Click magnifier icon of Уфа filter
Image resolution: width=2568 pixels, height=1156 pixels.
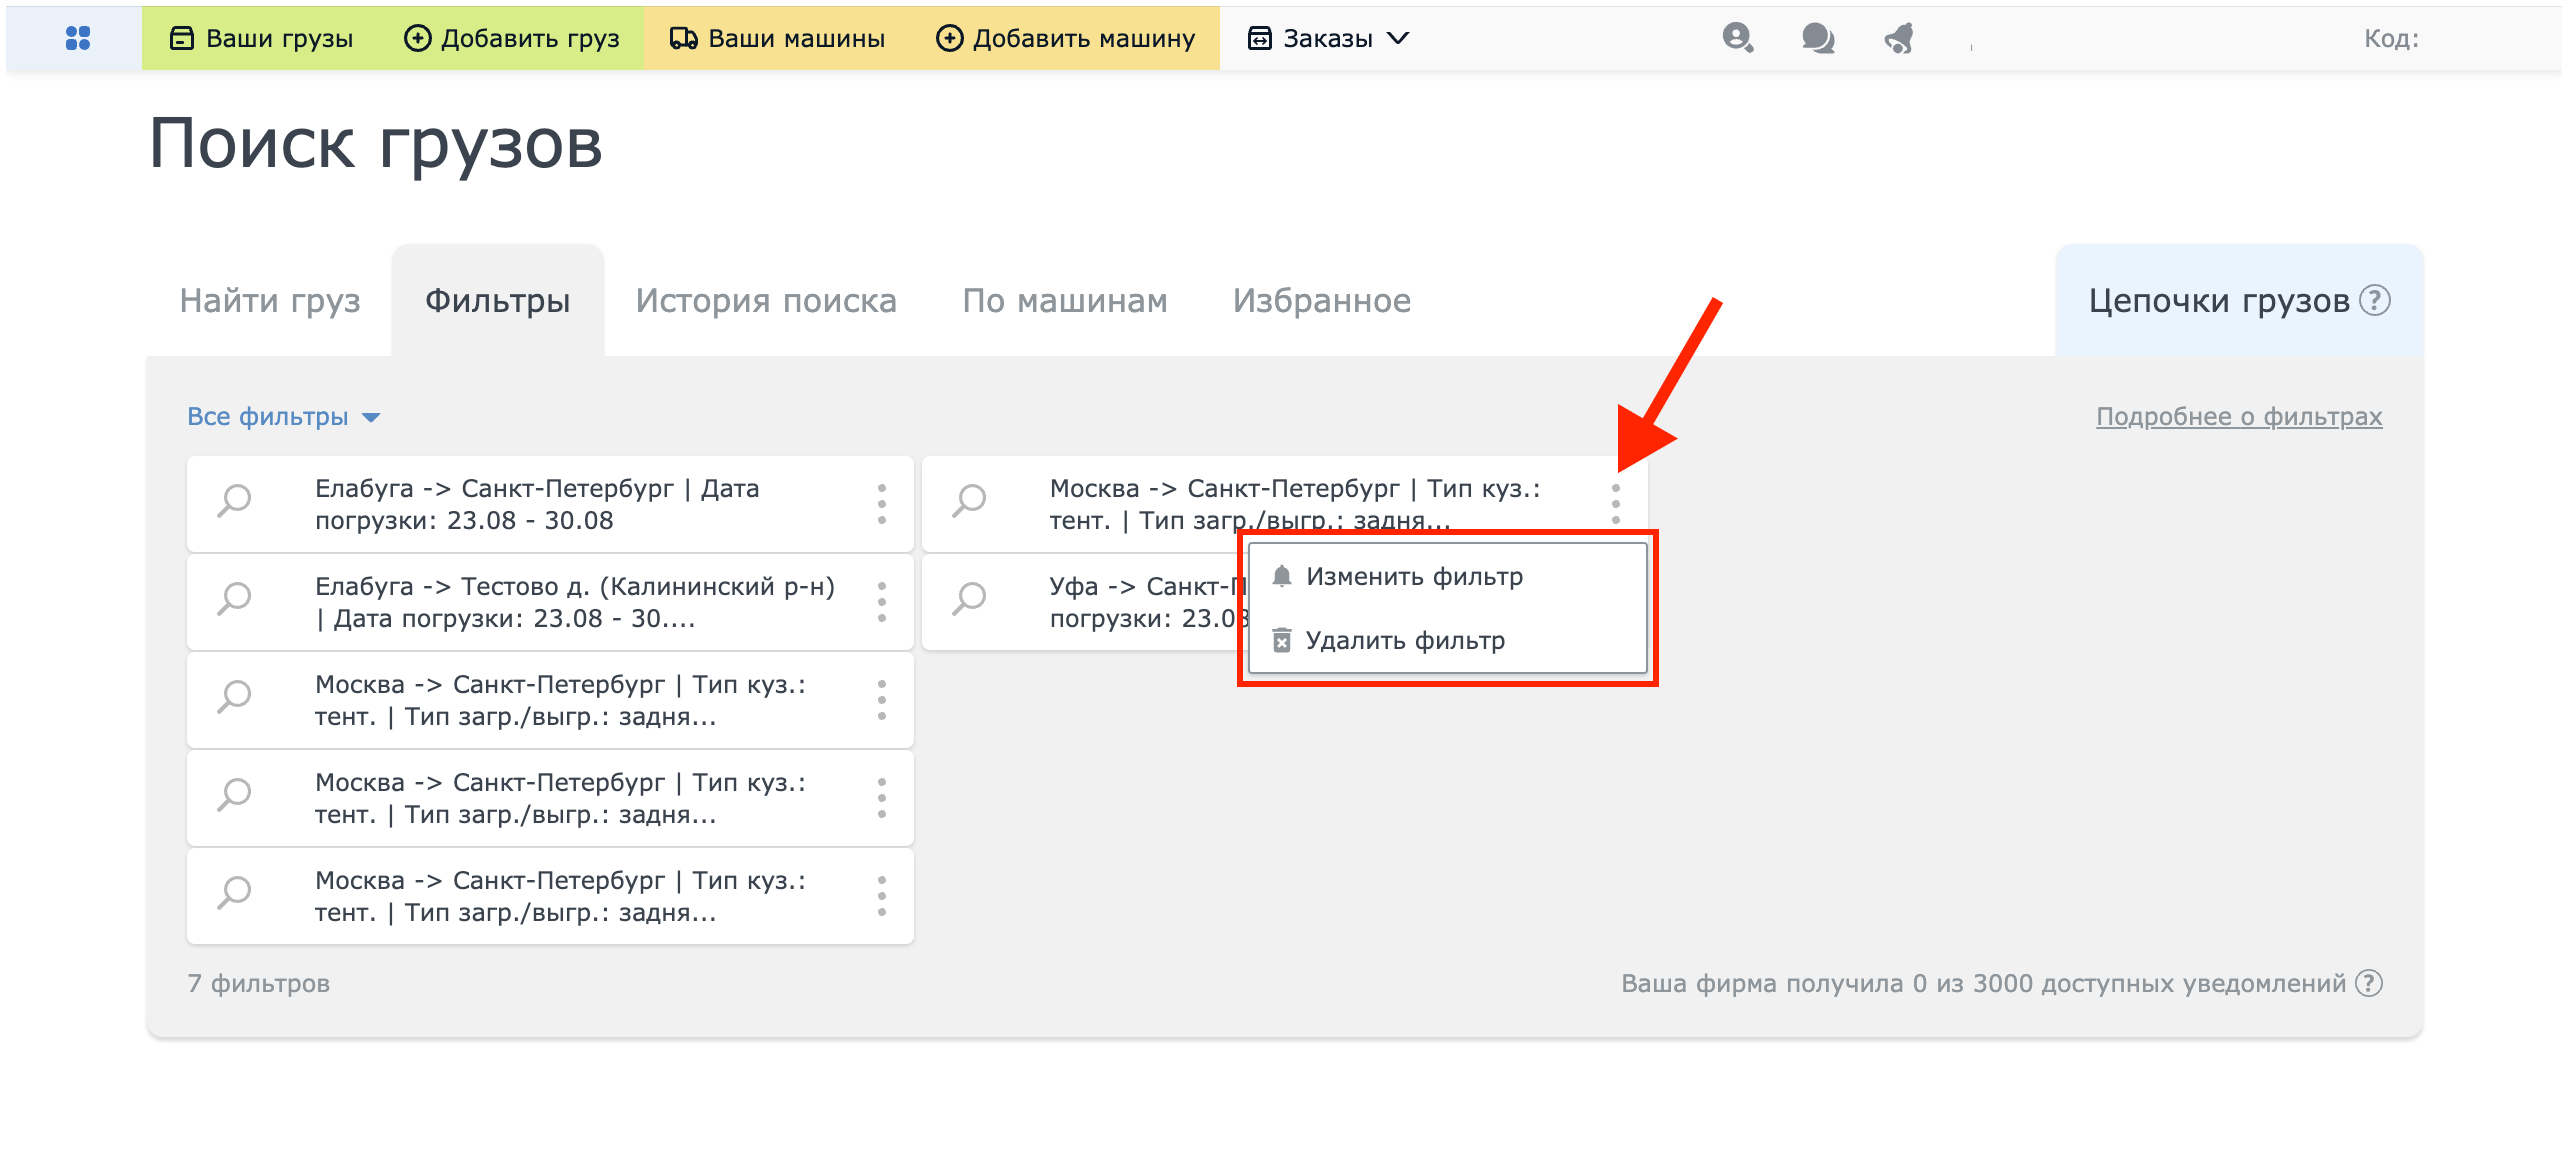(969, 599)
